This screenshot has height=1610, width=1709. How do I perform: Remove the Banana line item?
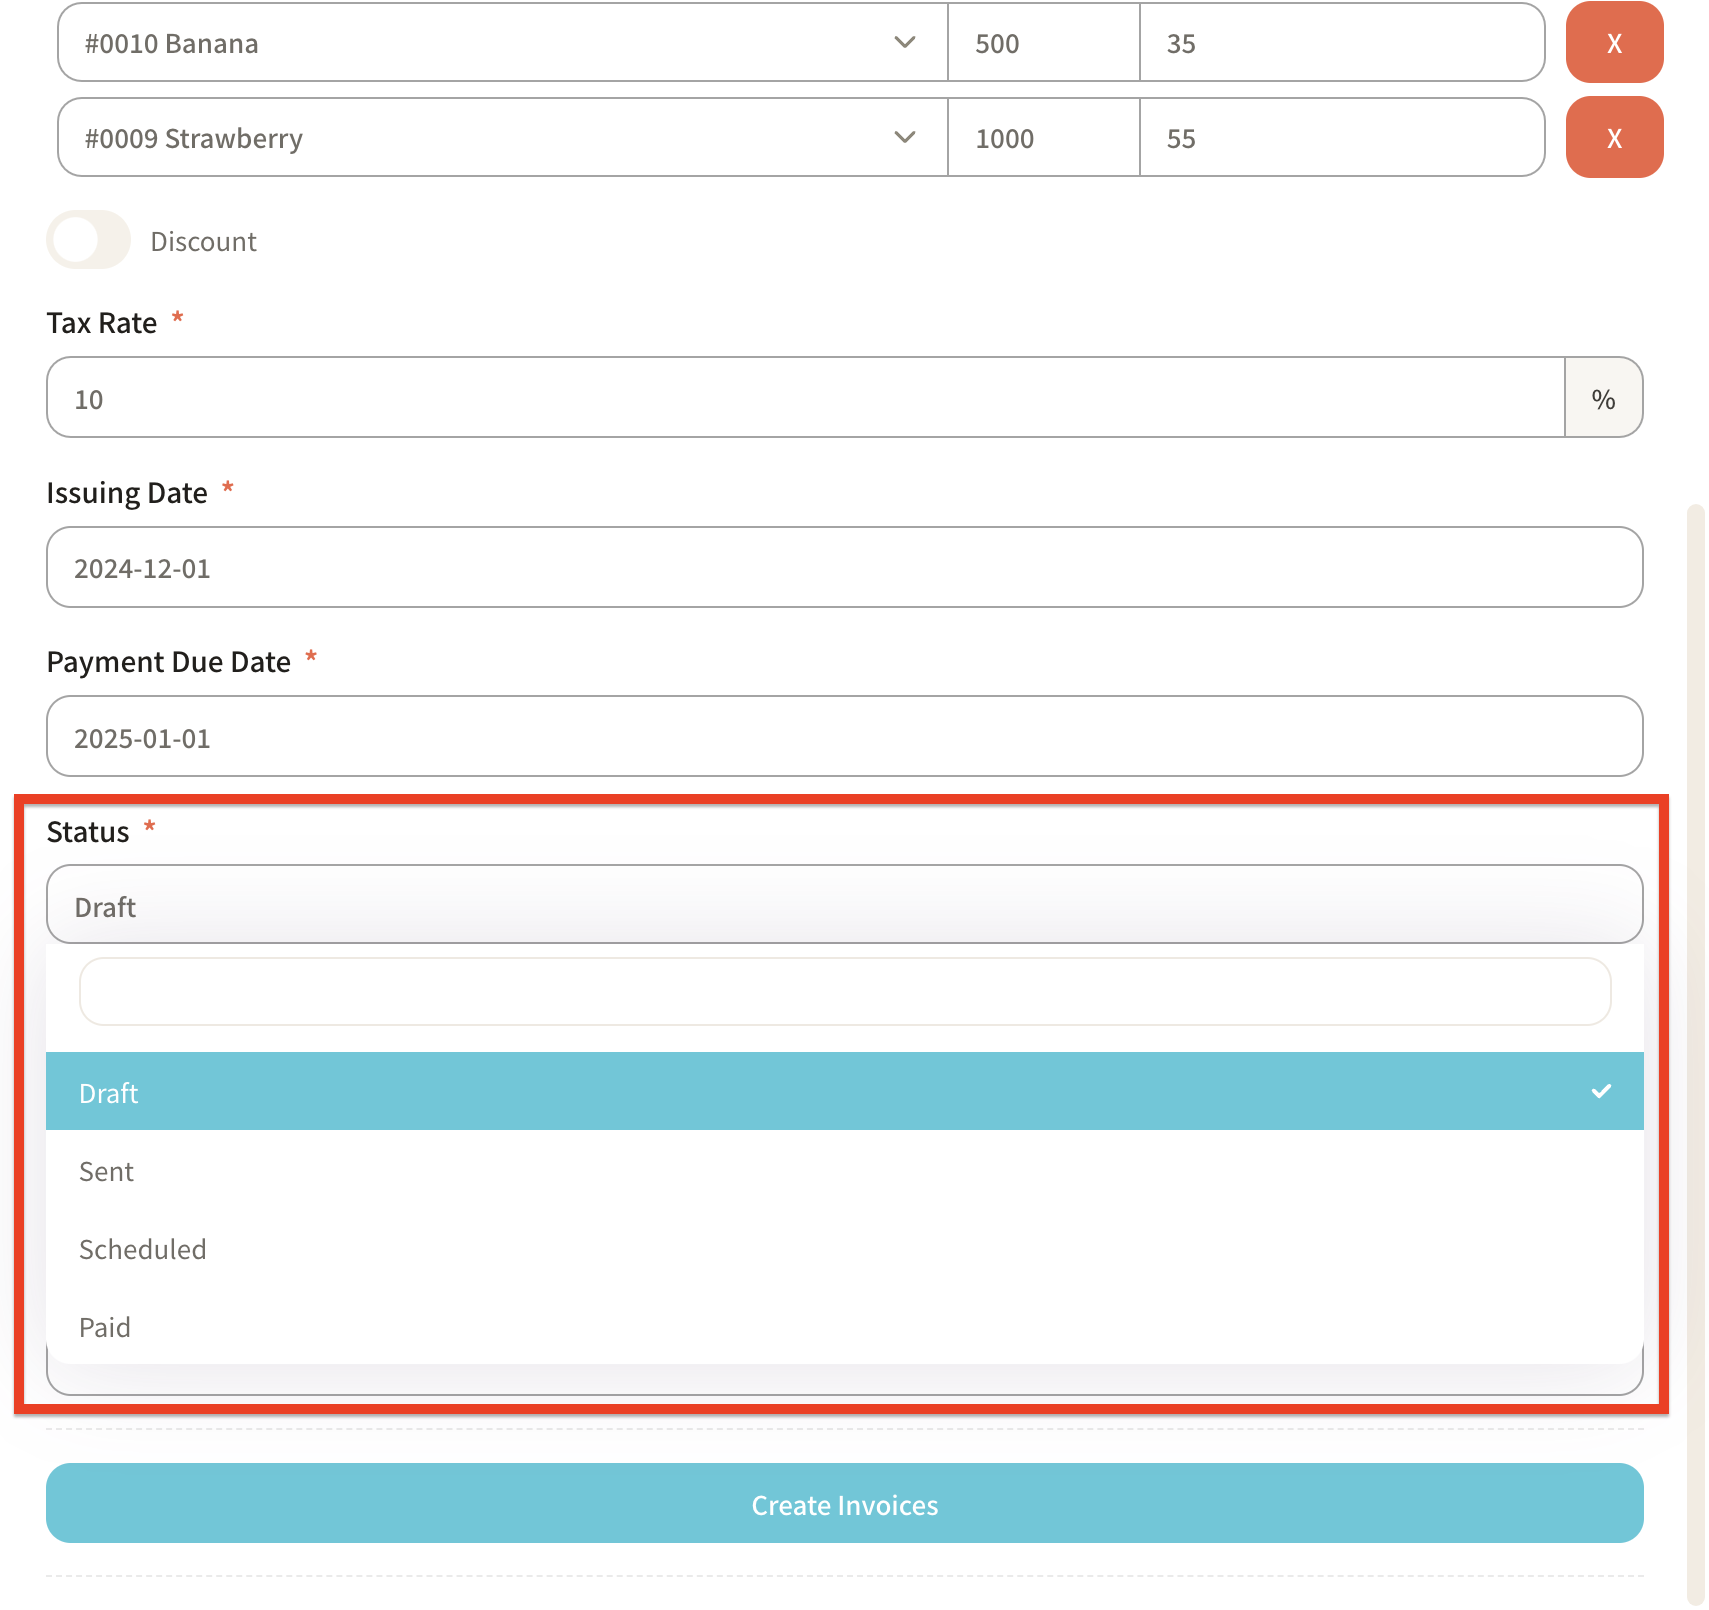pos(1613,43)
